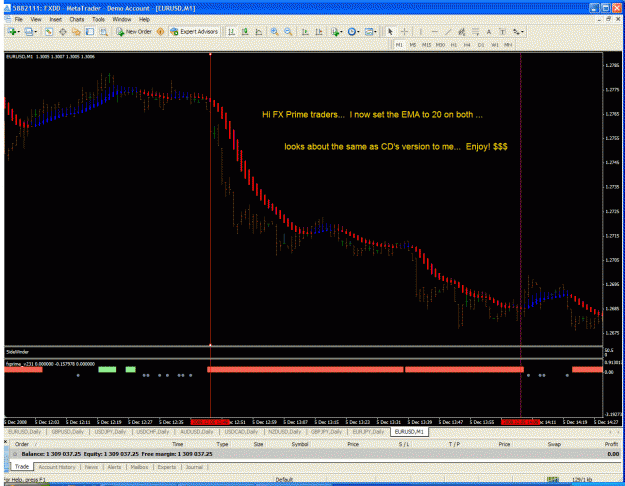The height and width of the screenshot is (486, 625).
Task: Open a new chart with the plus icon
Action: click(x=12, y=31)
